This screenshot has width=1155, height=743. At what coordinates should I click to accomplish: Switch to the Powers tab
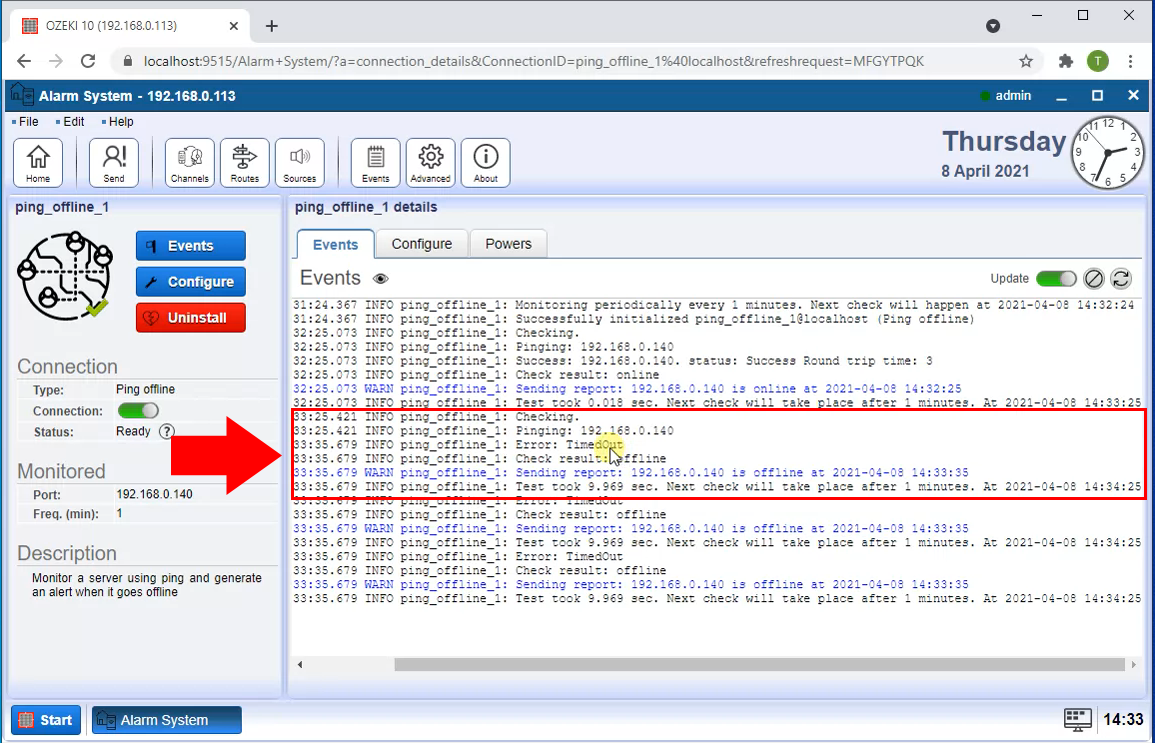pyautogui.click(x=508, y=244)
